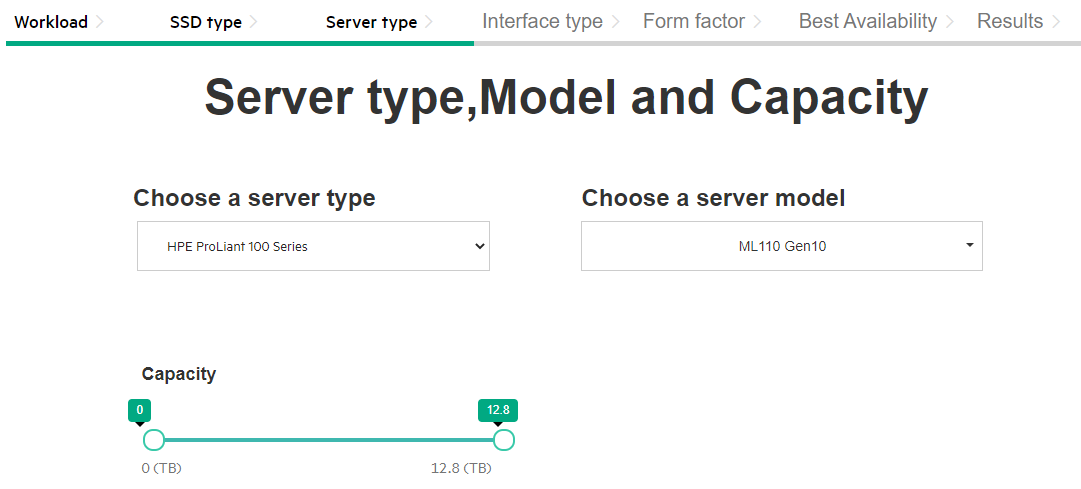Click the chevron arrow after SSD type
1081x489 pixels.
254,22
